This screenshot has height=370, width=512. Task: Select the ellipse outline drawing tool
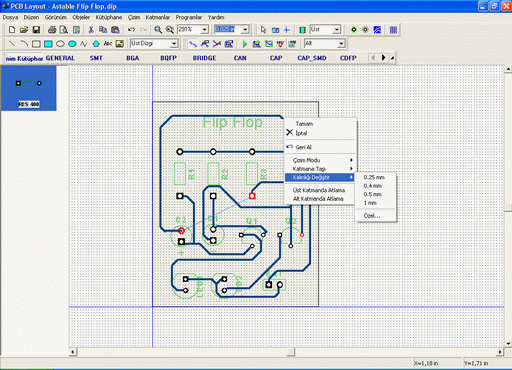(60, 44)
